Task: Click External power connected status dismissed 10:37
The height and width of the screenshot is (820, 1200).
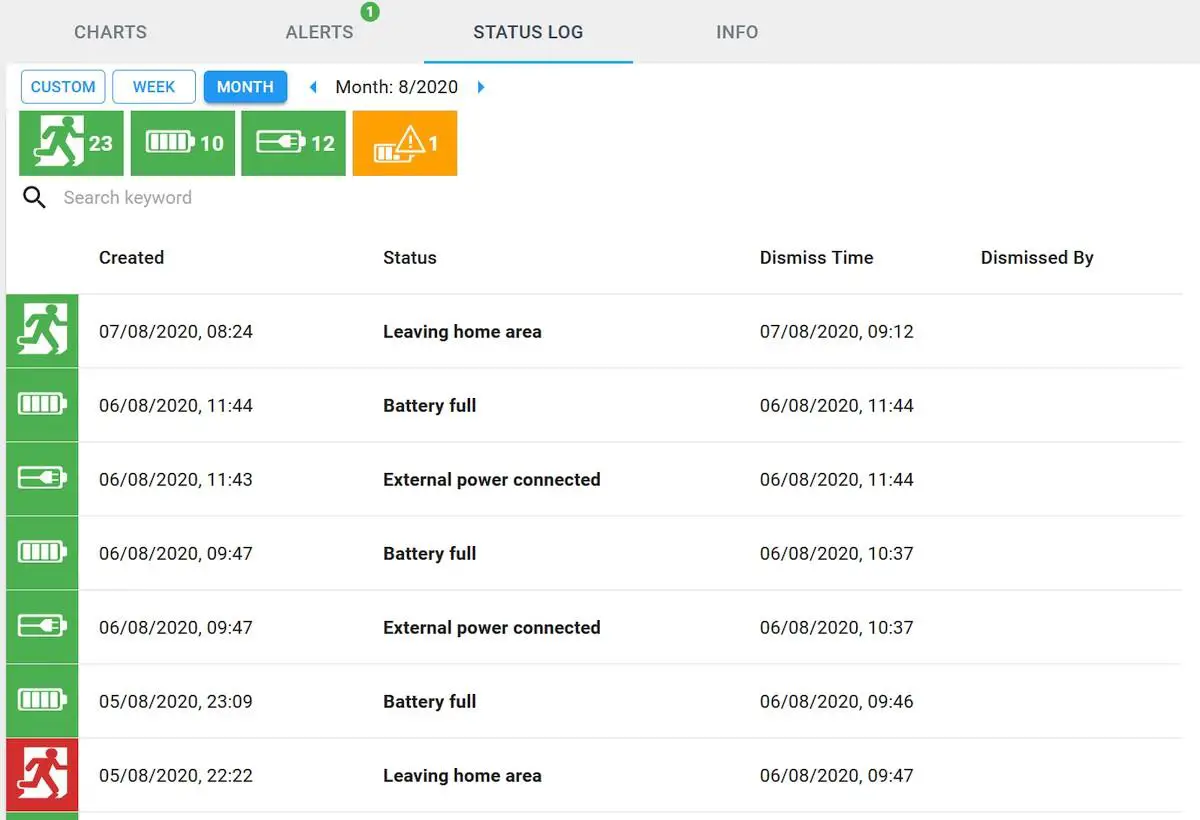Action: [492, 627]
